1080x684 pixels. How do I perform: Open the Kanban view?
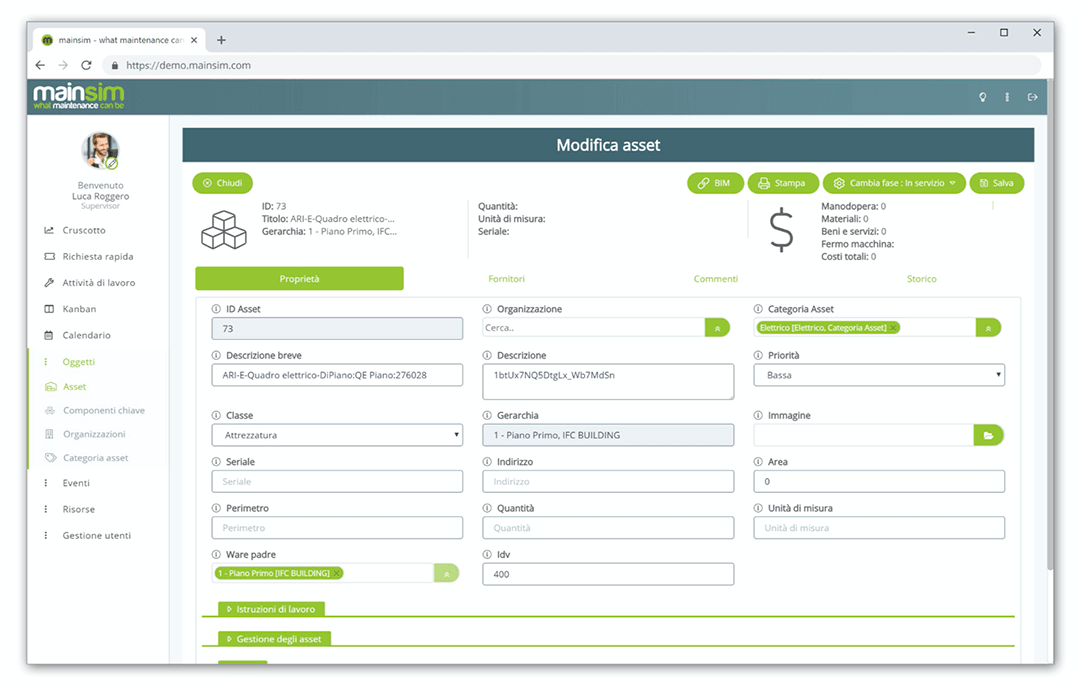pos(79,309)
